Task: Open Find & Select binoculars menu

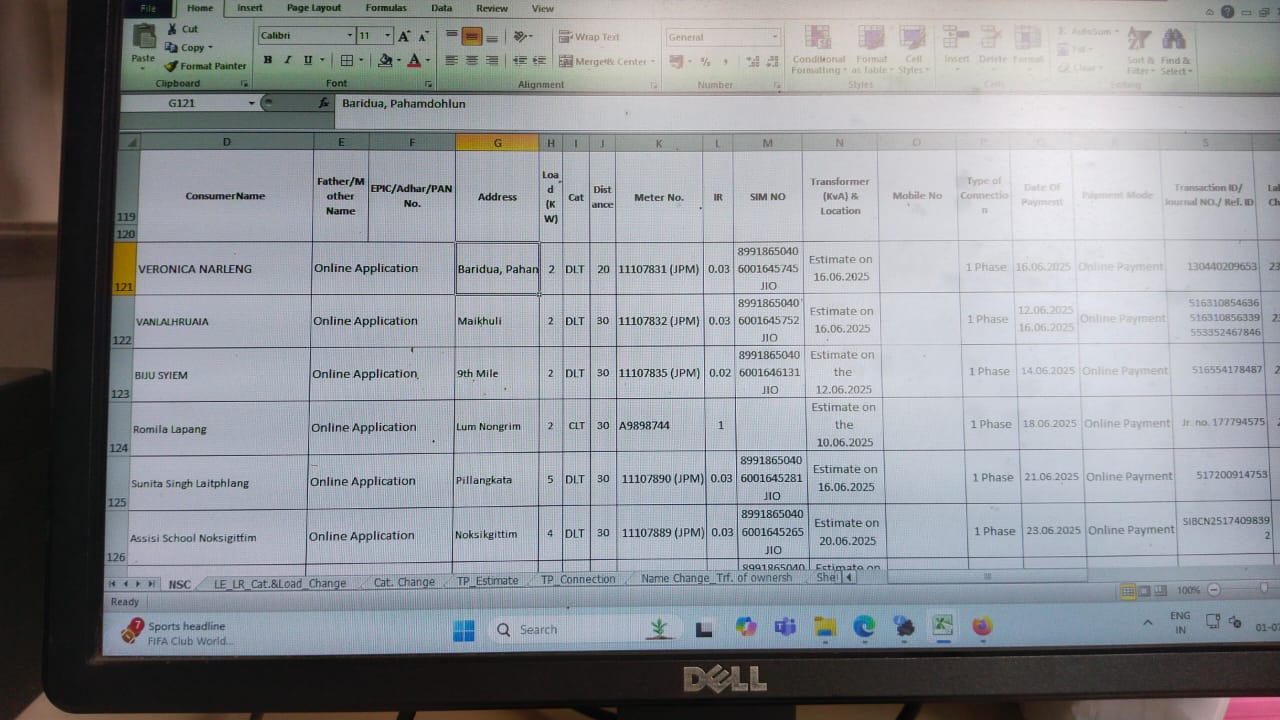Action: click(1174, 51)
